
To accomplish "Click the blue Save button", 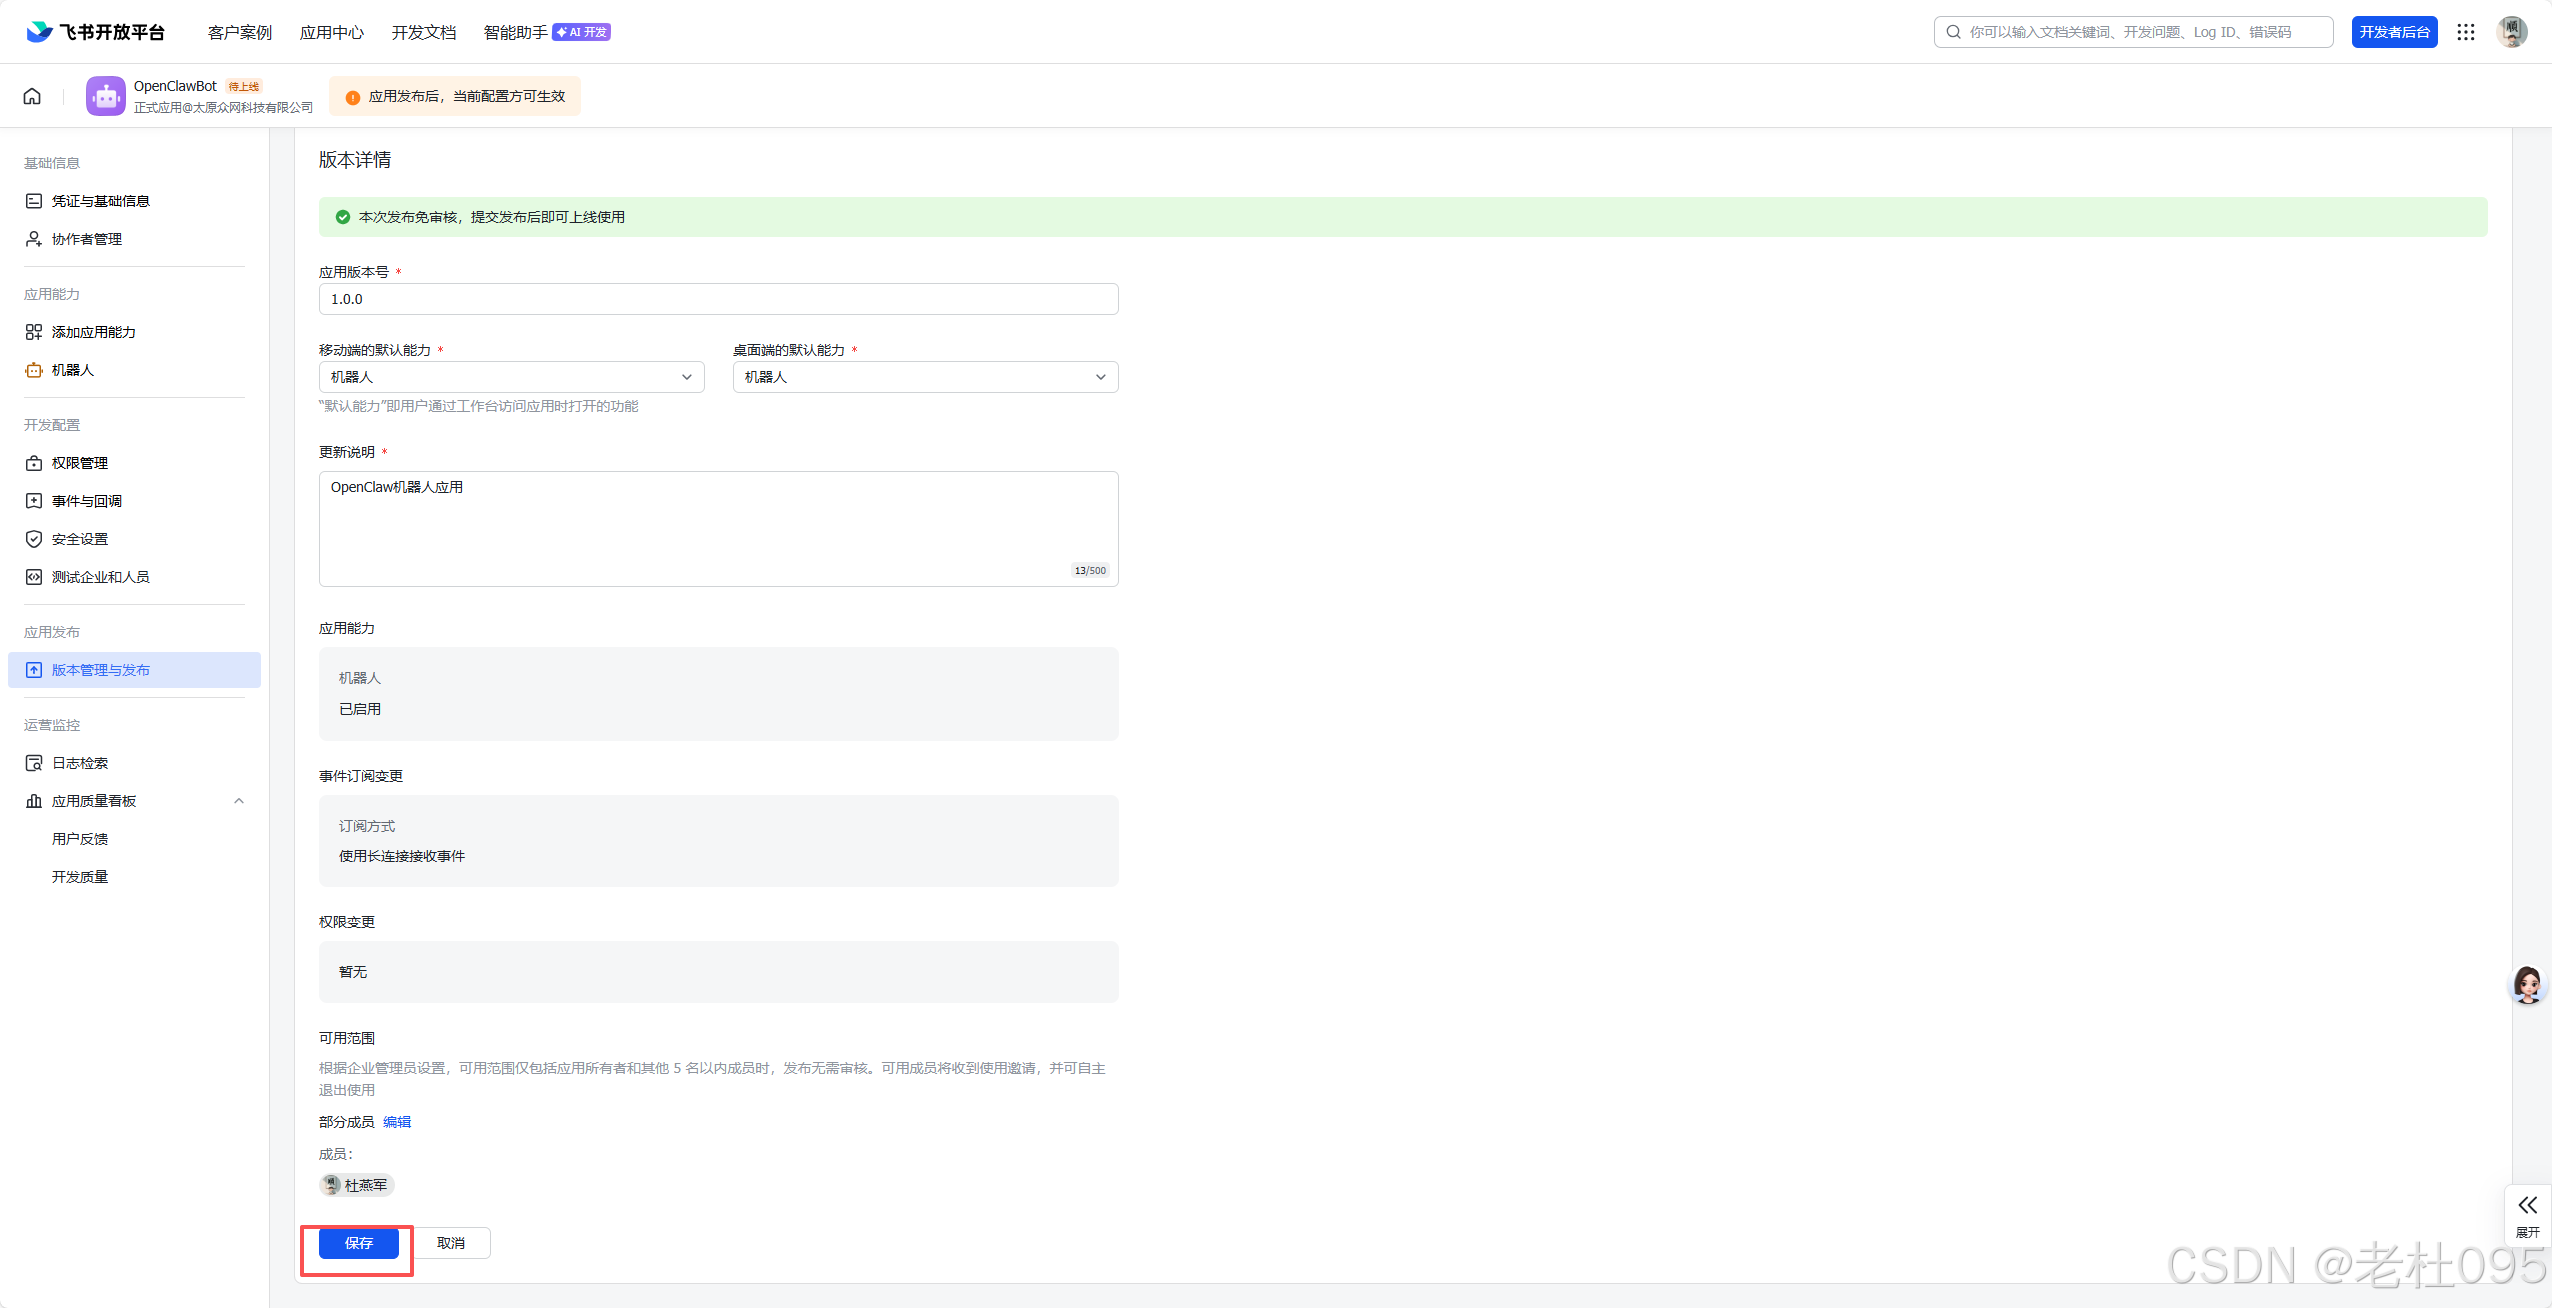I will (x=358, y=1243).
